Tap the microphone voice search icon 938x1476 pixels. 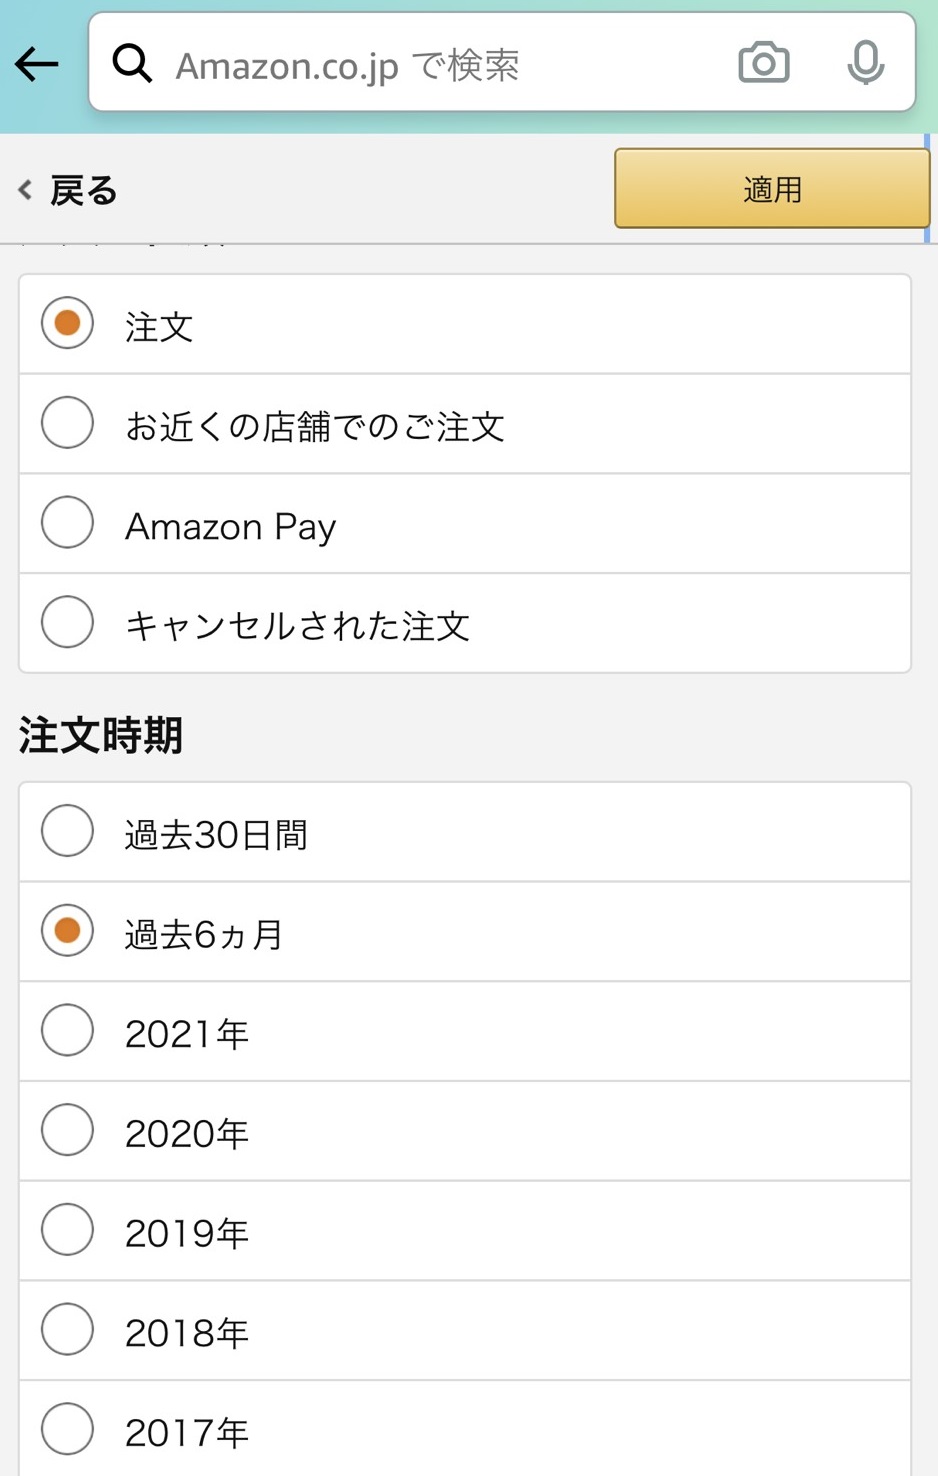tap(865, 63)
